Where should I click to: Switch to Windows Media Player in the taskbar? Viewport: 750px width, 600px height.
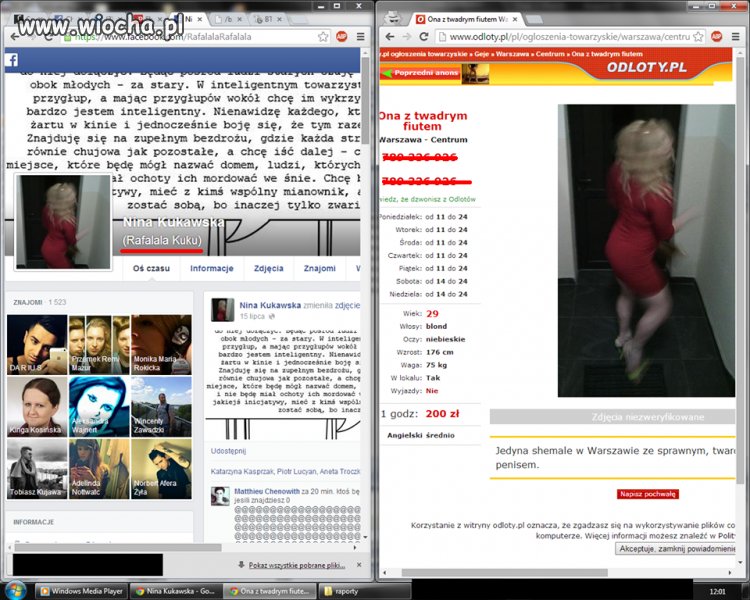(x=82, y=591)
